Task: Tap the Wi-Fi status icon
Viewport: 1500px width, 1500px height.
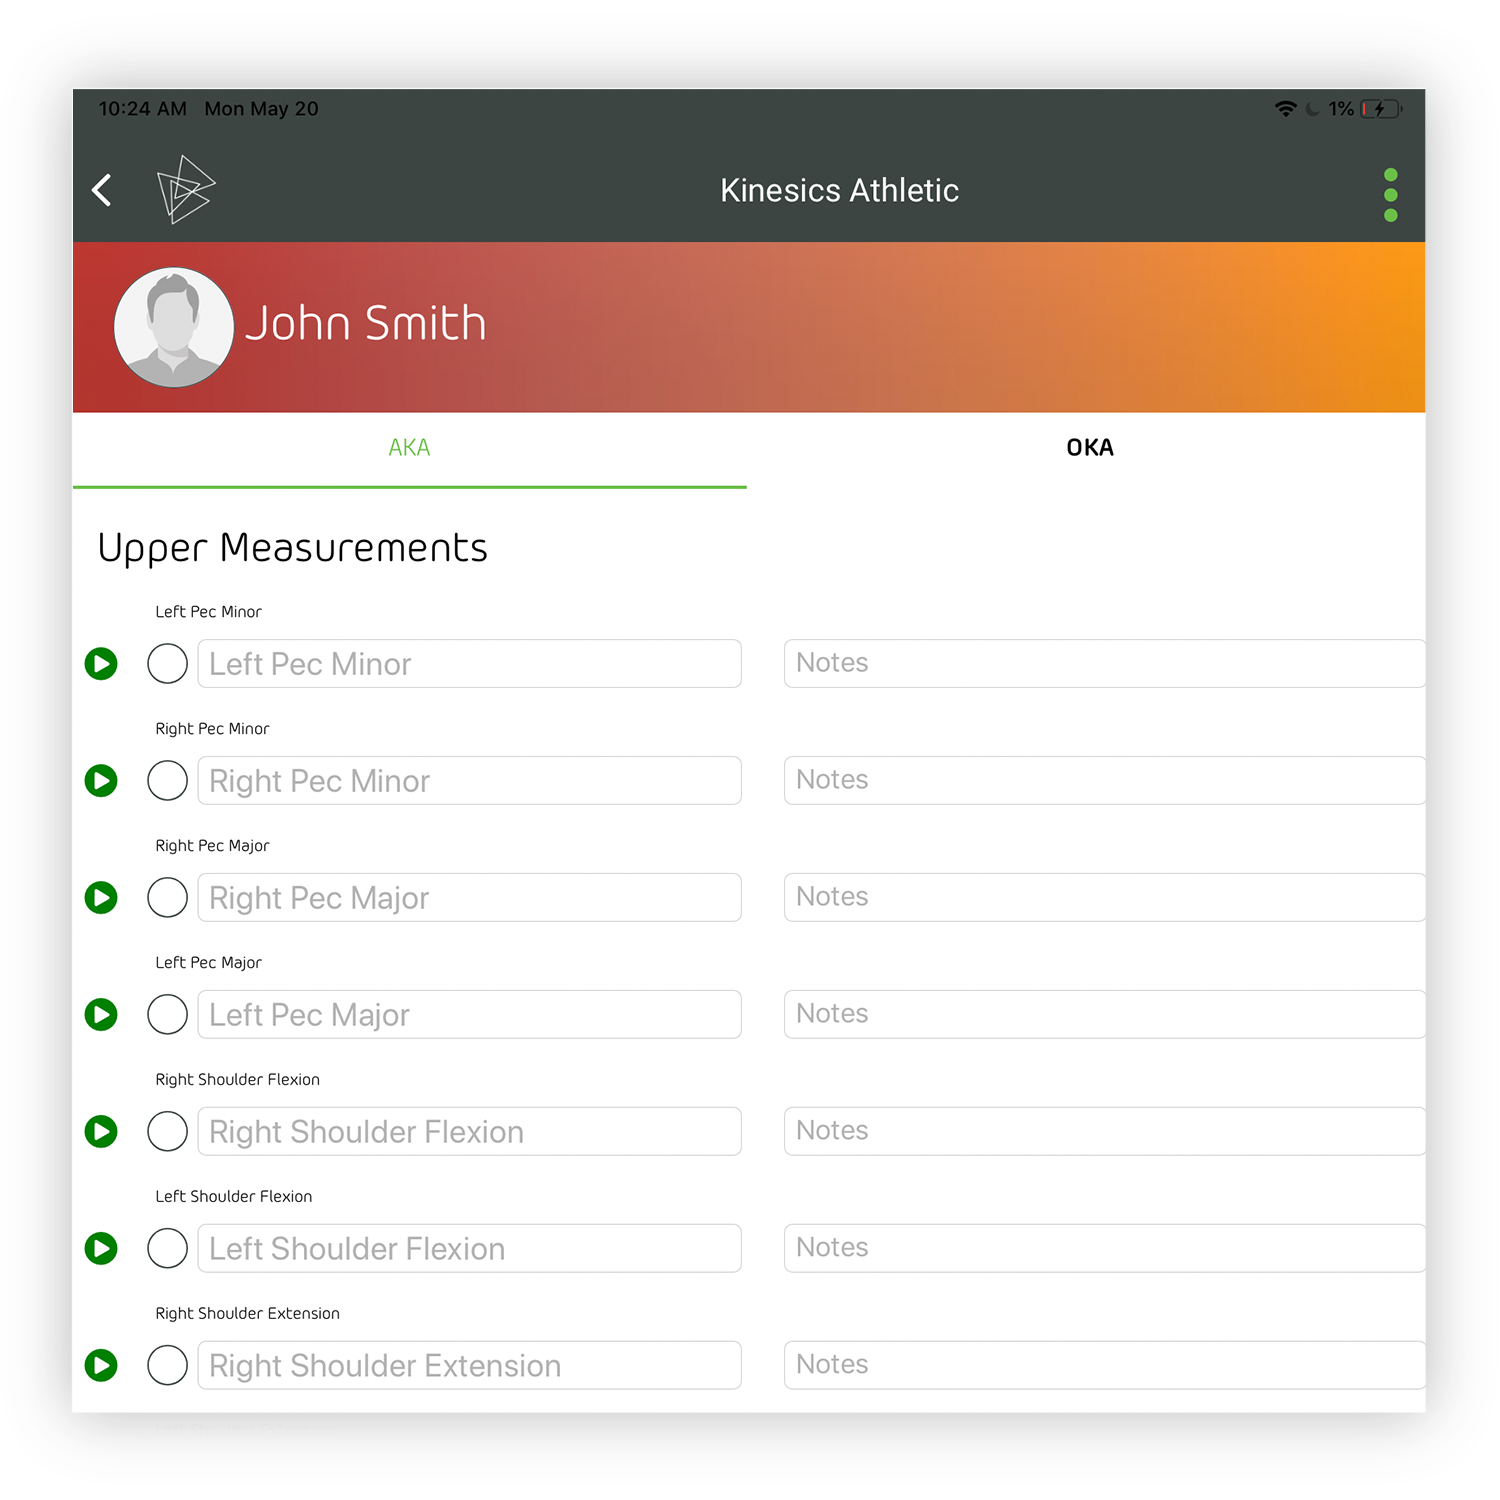Action: click(x=1286, y=109)
